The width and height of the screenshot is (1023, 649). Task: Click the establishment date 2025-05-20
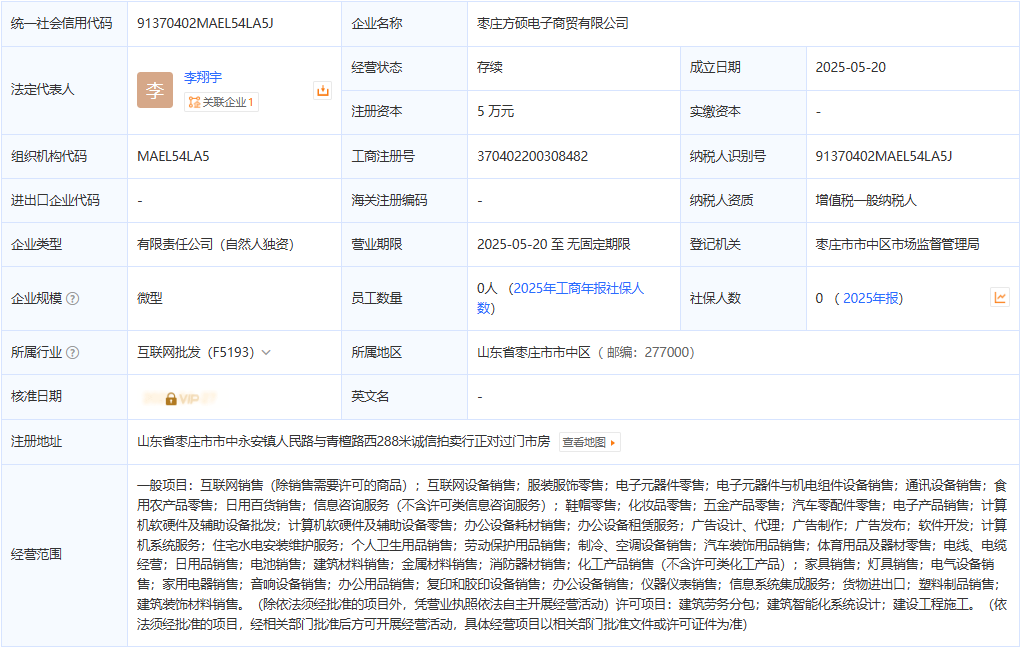[850, 67]
